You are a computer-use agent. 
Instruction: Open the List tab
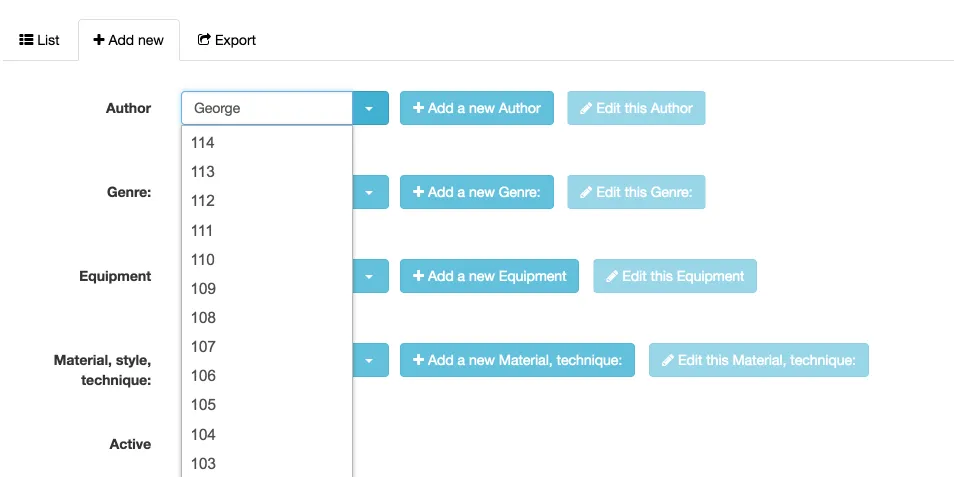coord(40,40)
